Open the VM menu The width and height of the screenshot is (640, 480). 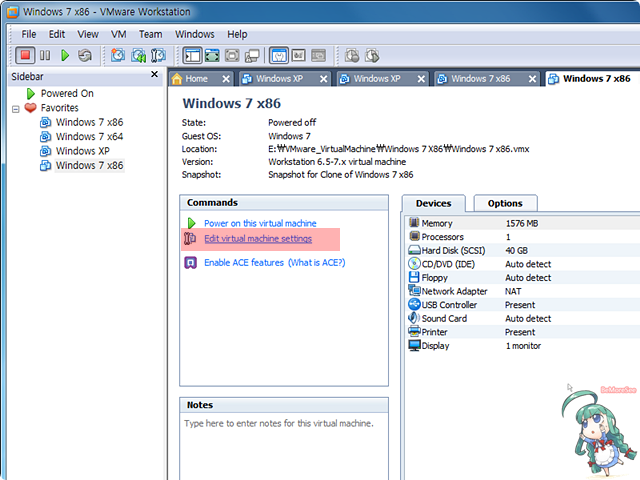118,34
